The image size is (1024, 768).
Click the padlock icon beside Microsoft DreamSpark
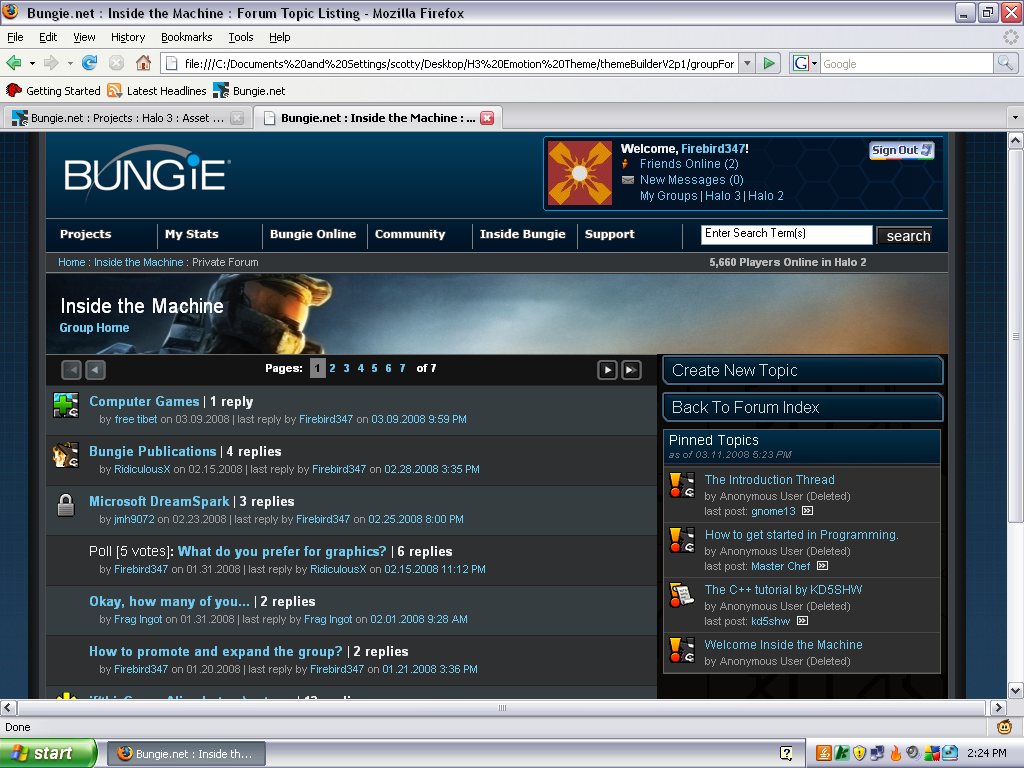click(x=66, y=506)
